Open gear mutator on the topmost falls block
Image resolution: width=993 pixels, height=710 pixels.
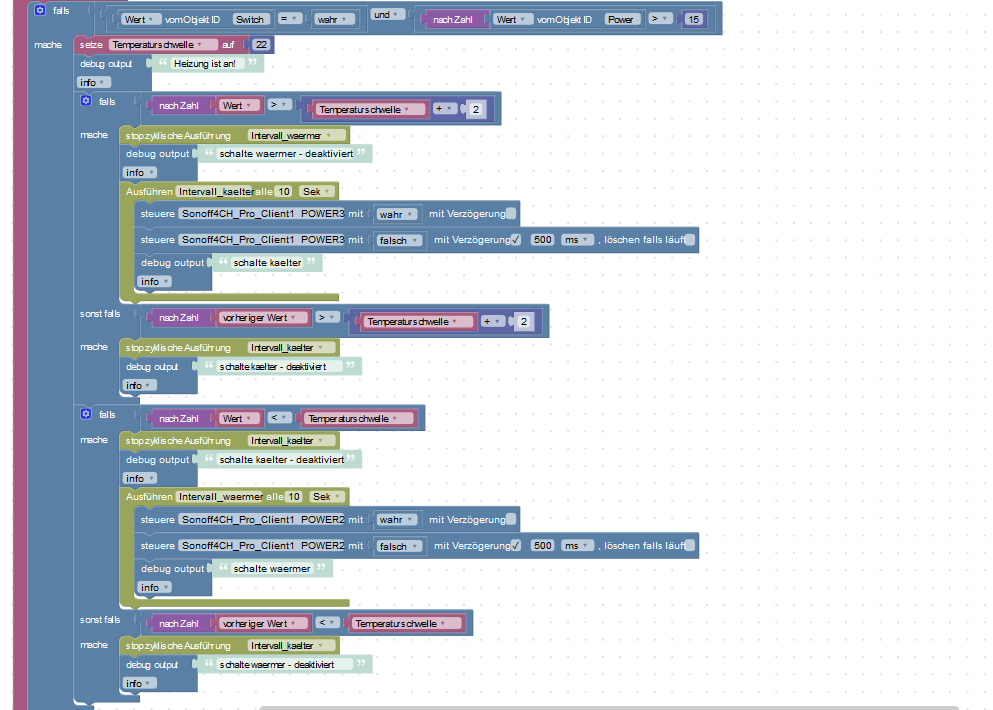[x=40, y=10]
